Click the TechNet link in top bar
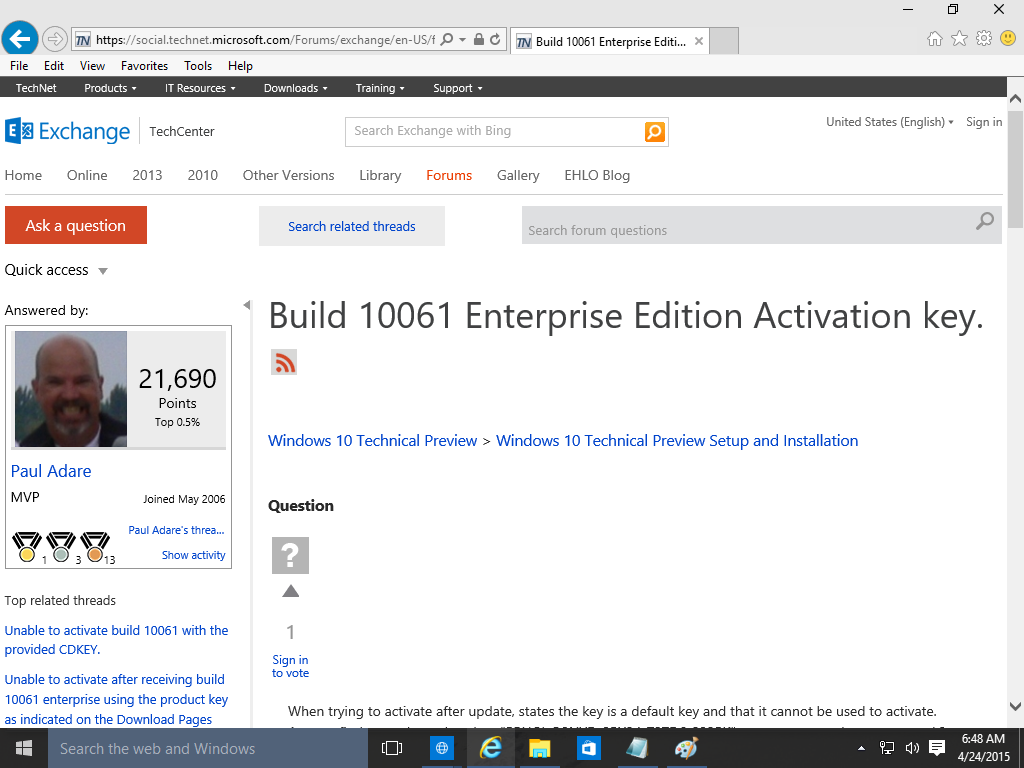 (36, 88)
